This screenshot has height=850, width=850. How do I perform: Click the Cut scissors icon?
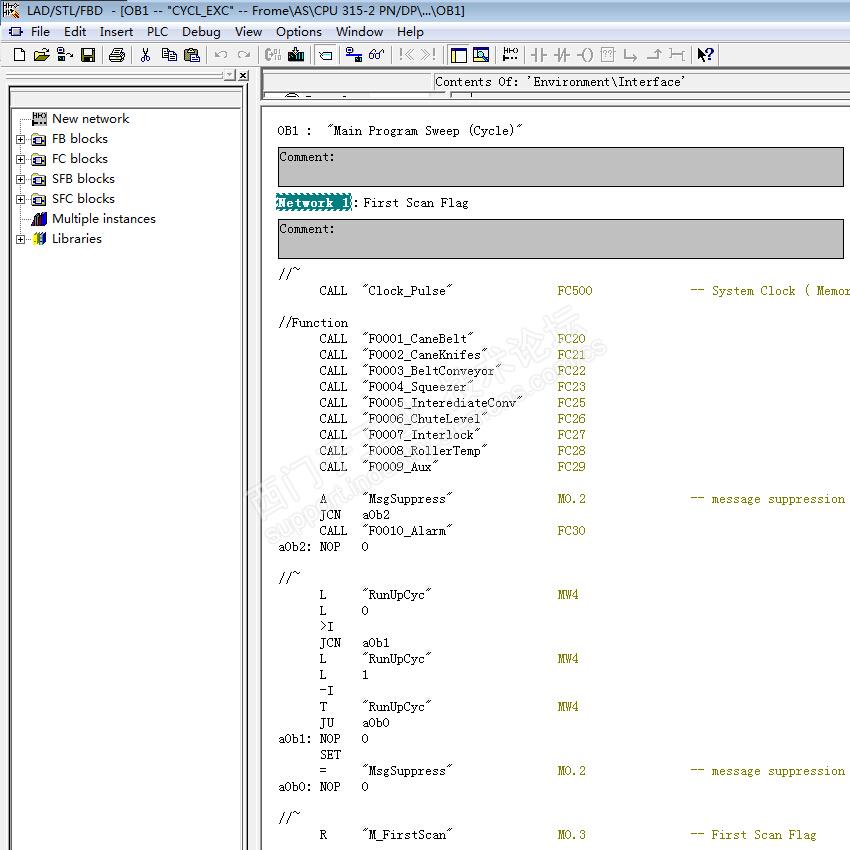tap(145, 55)
